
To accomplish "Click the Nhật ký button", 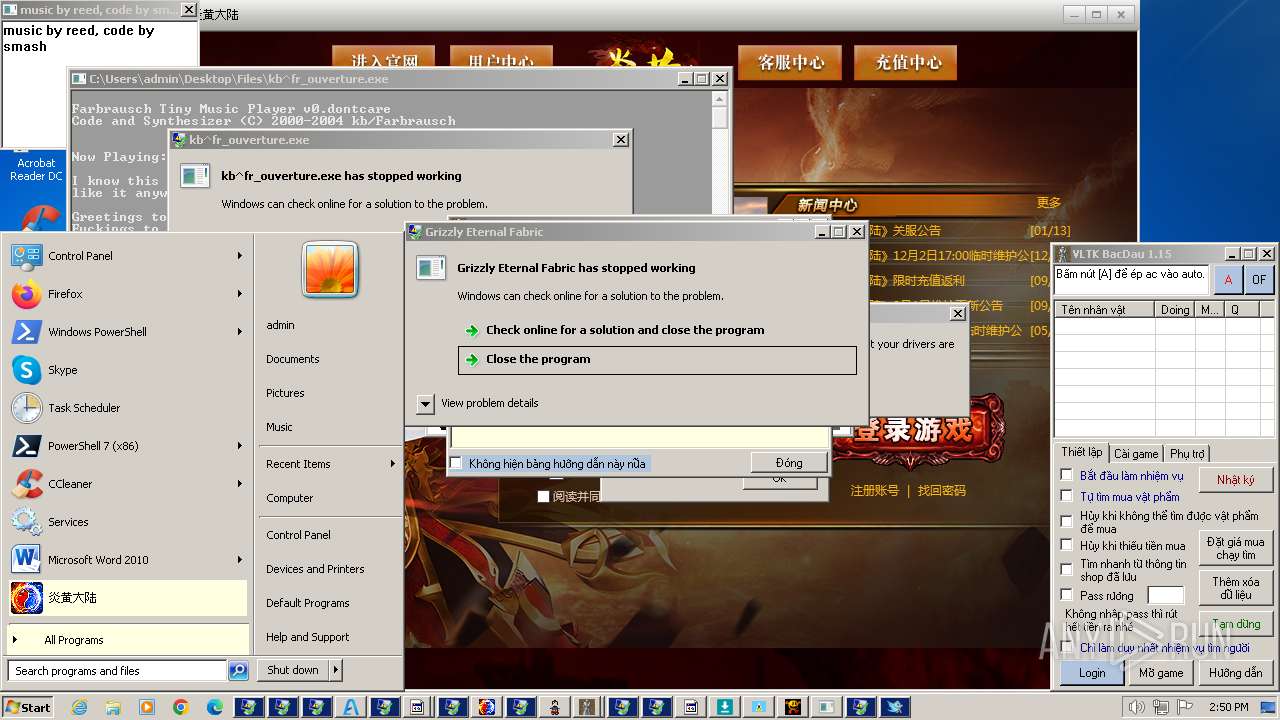I will pos(1236,480).
